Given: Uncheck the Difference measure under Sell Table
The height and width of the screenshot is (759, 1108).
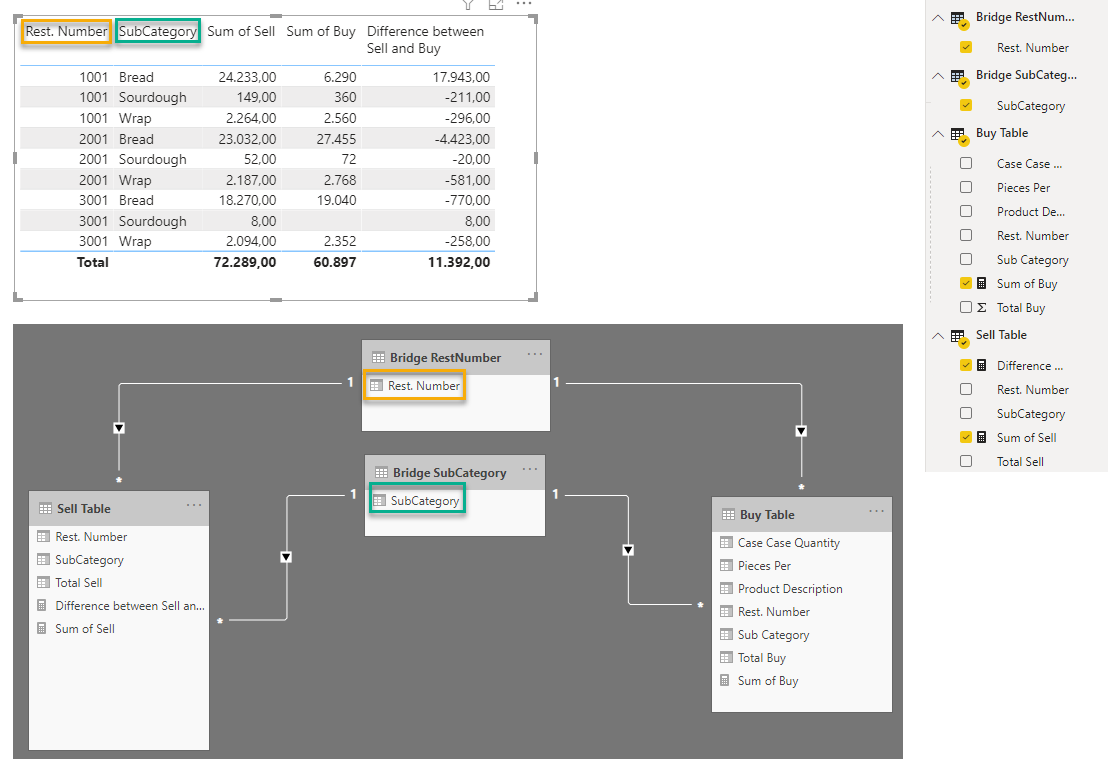Looking at the screenshot, I should [x=966, y=365].
